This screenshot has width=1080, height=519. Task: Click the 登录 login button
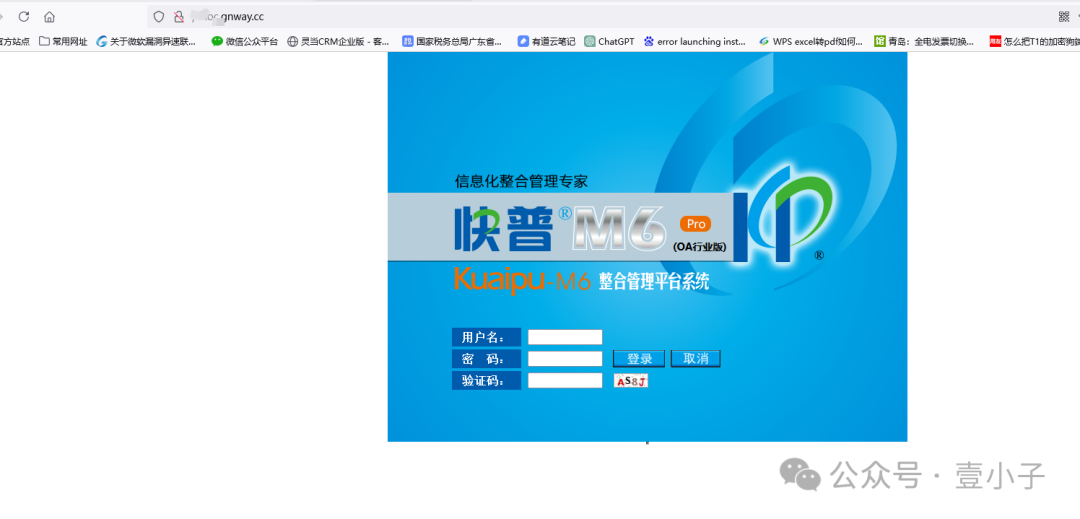tap(639, 359)
